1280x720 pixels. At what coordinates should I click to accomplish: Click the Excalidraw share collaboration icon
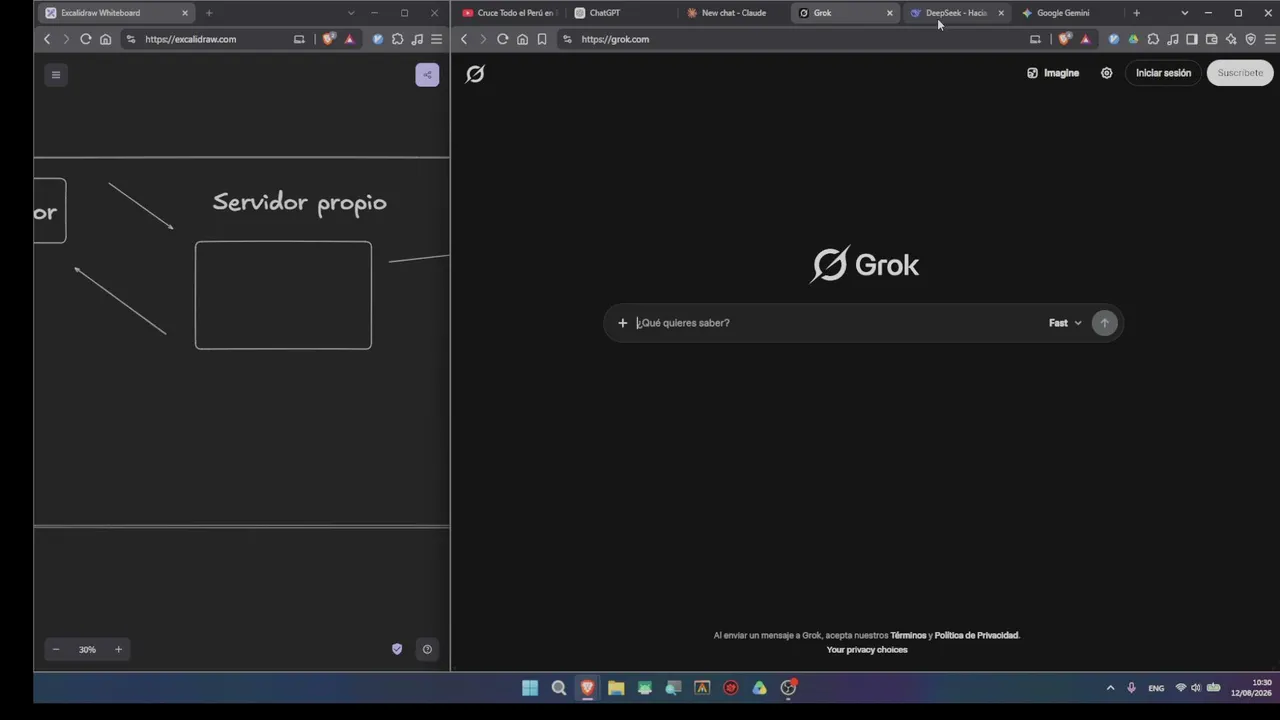(x=427, y=75)
